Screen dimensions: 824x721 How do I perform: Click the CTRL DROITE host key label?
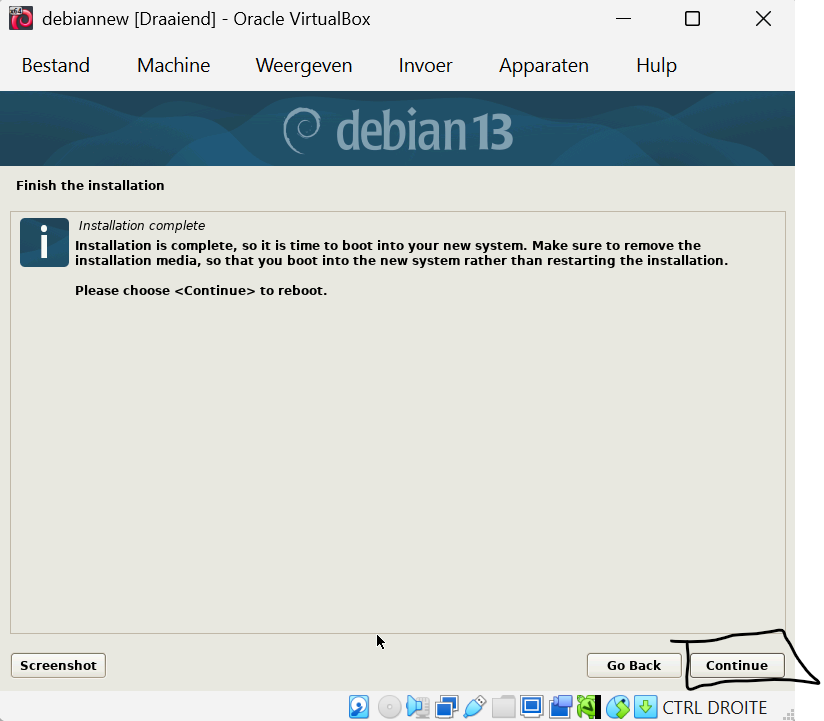pos(715,707)
